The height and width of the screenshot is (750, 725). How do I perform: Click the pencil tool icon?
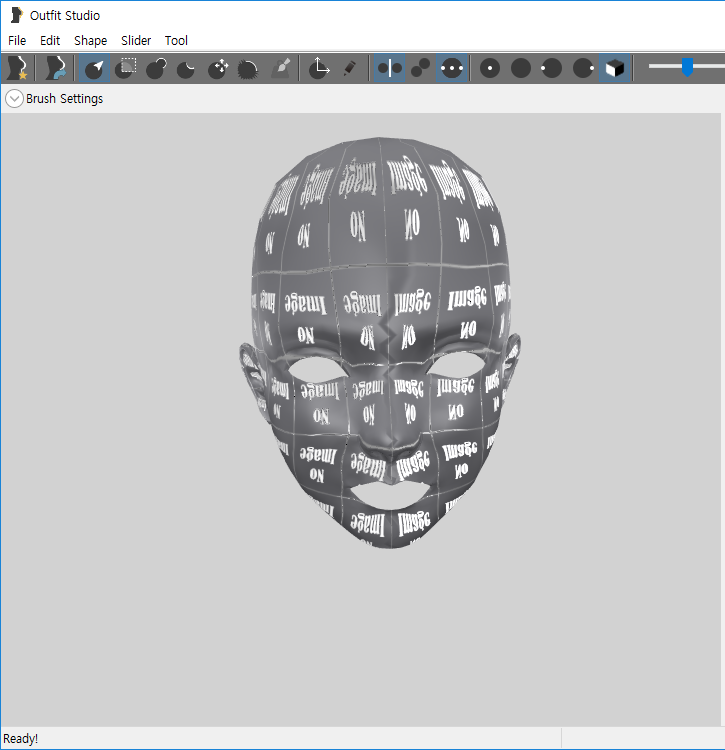(x=350, y=68)
